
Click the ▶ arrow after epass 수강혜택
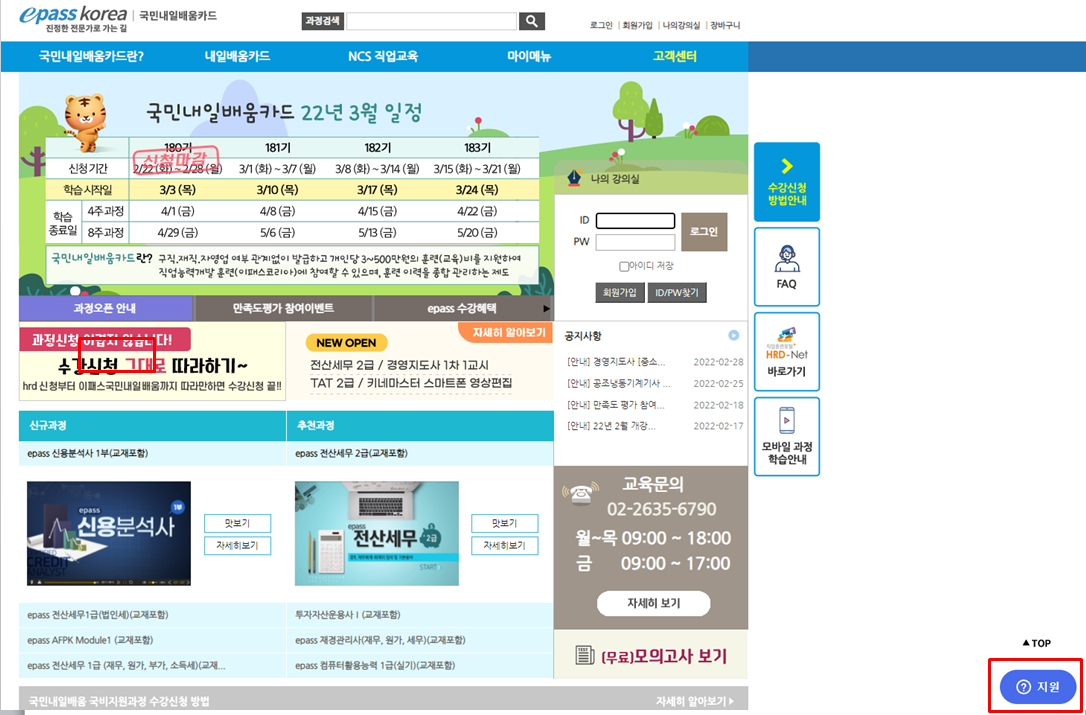click(546, 308)
